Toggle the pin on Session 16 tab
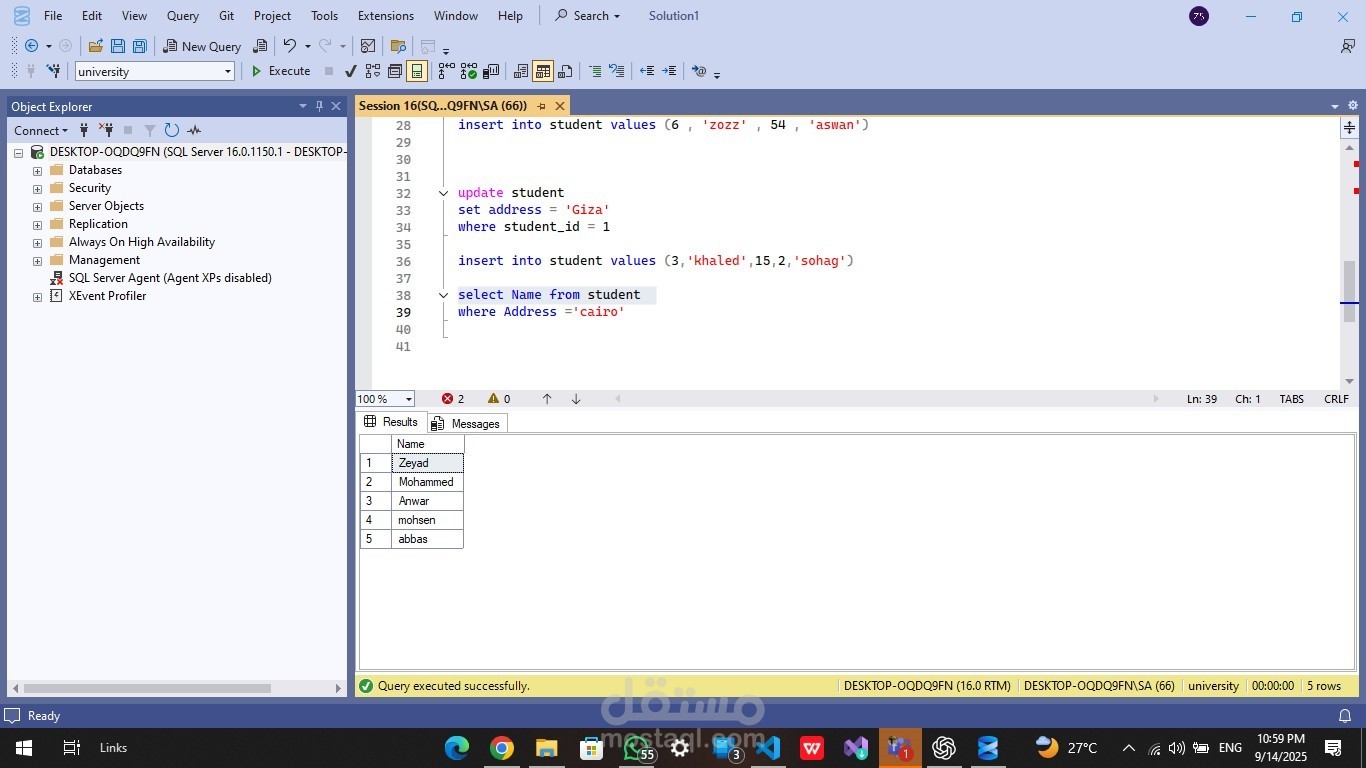Image resolution: width=1366 pixels, height=768 pixels. pyautogui.click(x=541, y=106)
